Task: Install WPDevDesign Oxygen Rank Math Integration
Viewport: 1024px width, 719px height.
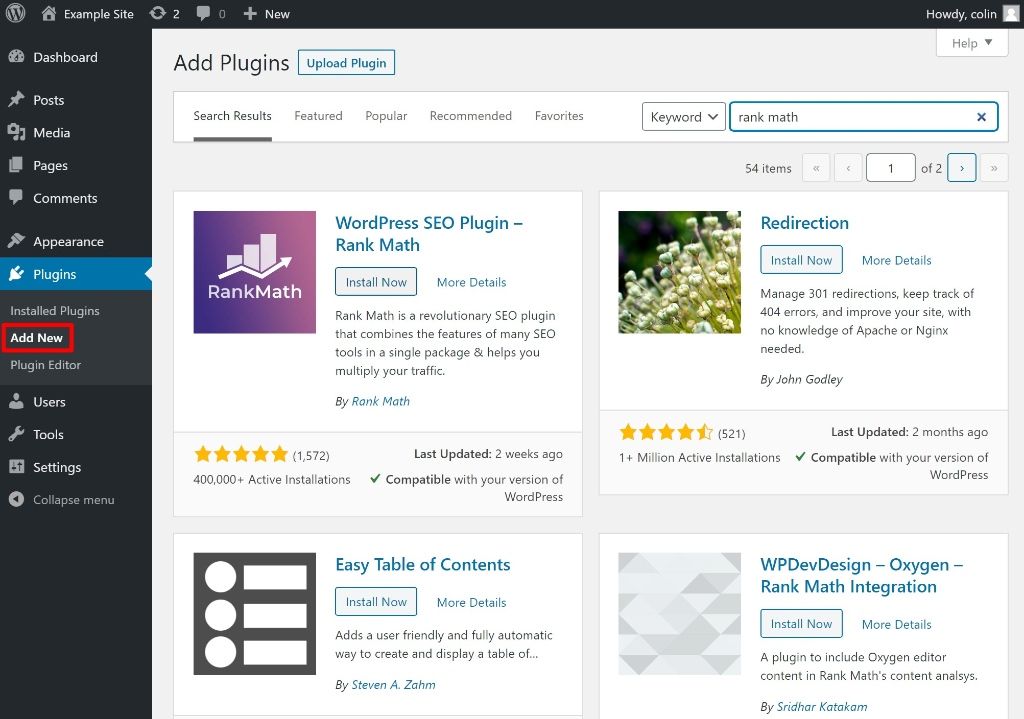Action: point(801,624)
